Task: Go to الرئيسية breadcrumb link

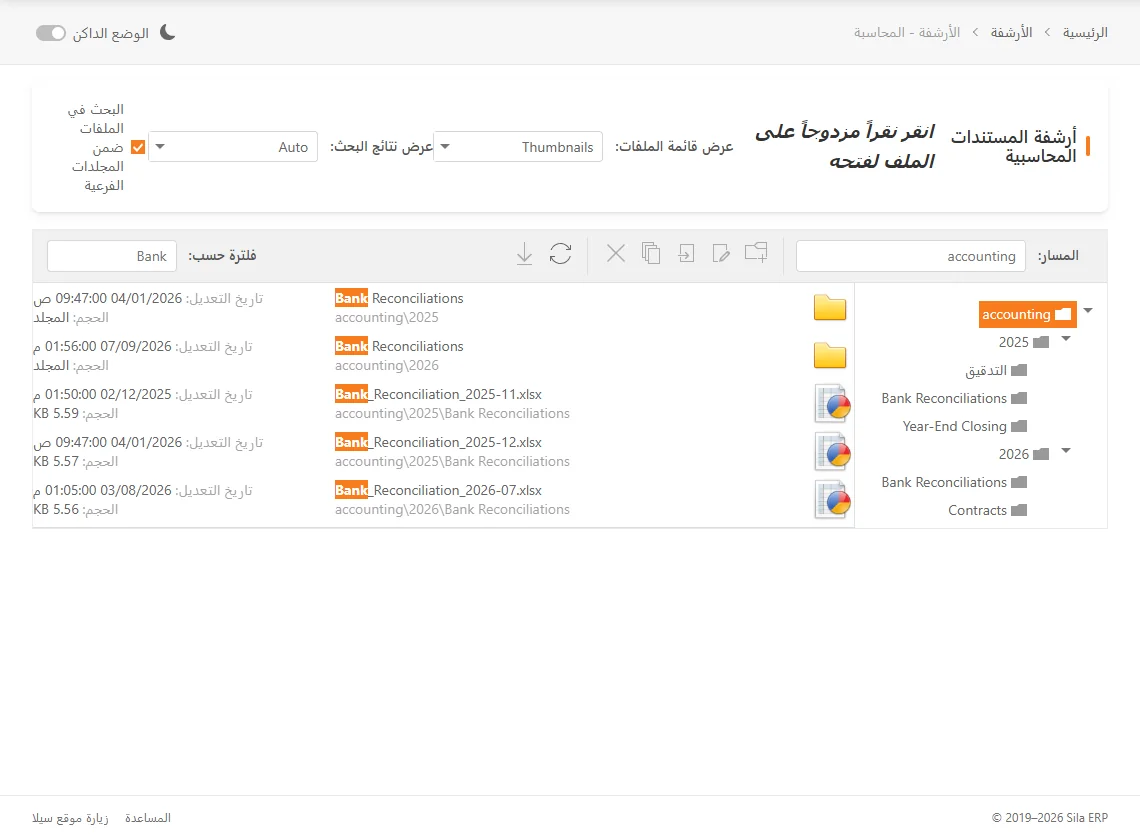Action: coord(1085,33)
